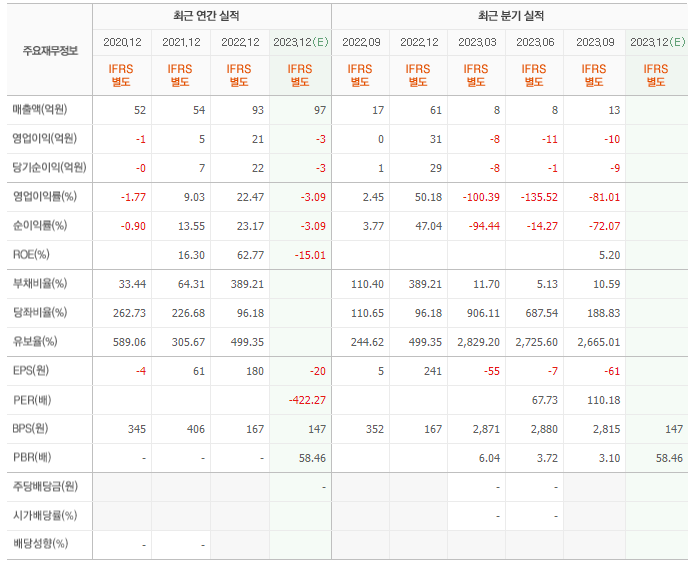
Task: Click the debt ratio value 110.40
Action: (367, 285)
